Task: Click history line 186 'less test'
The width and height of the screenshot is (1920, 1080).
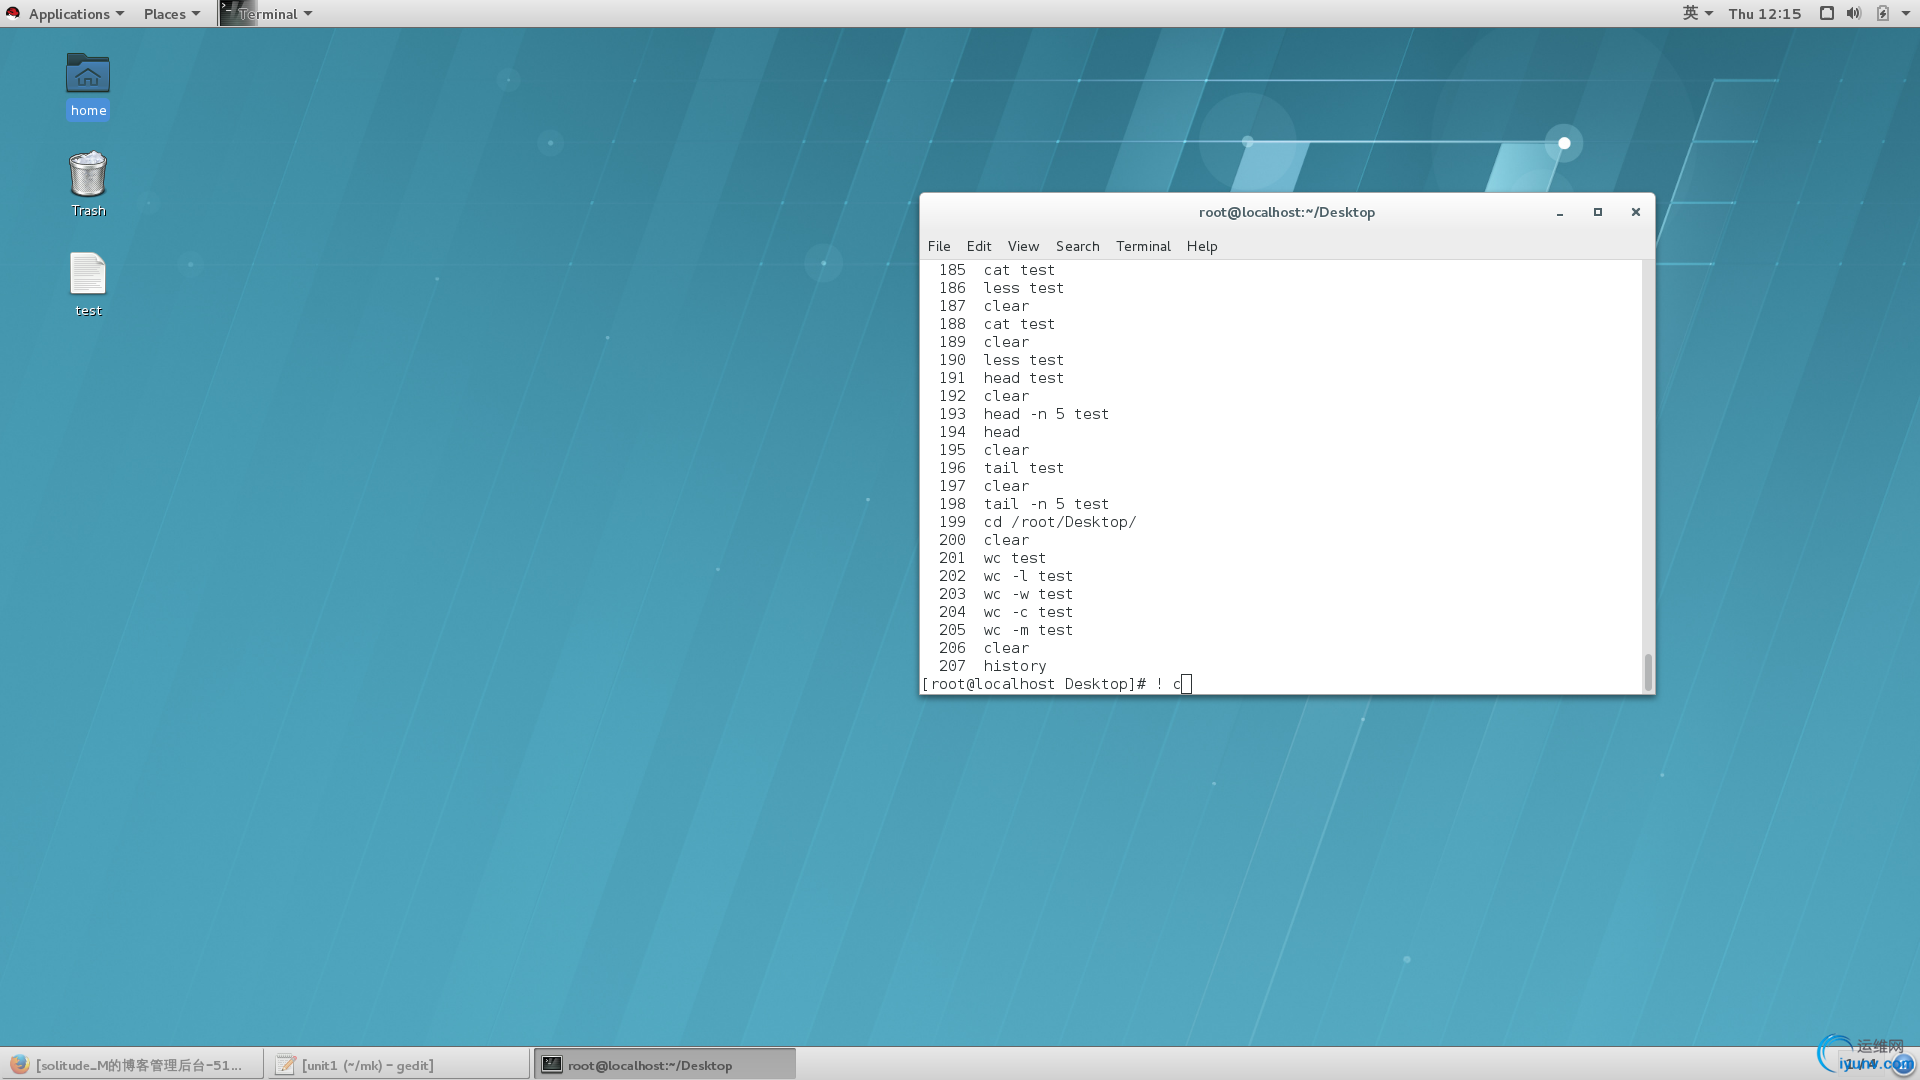Action: [x=1023, y=288]
